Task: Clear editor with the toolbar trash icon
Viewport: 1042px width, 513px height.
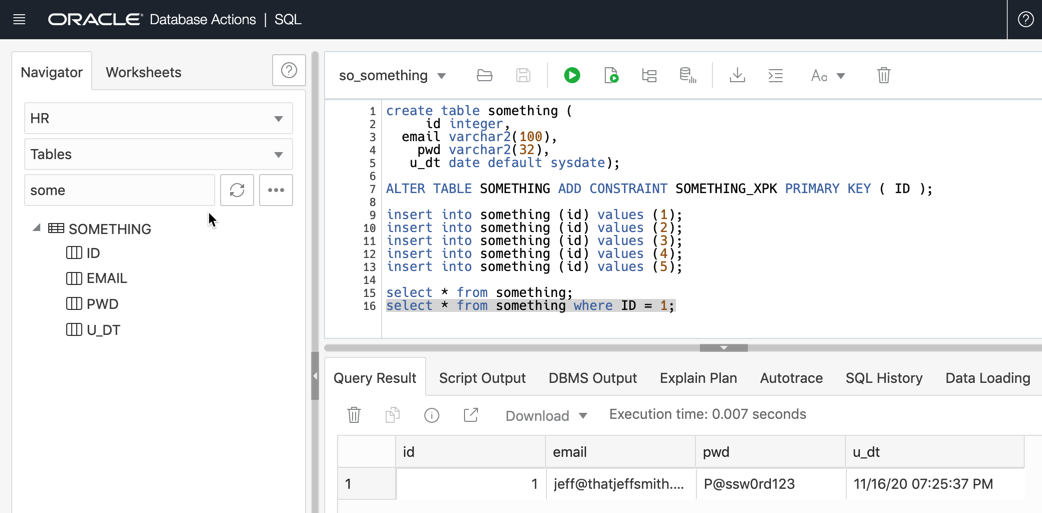Action: click(883, 75)
